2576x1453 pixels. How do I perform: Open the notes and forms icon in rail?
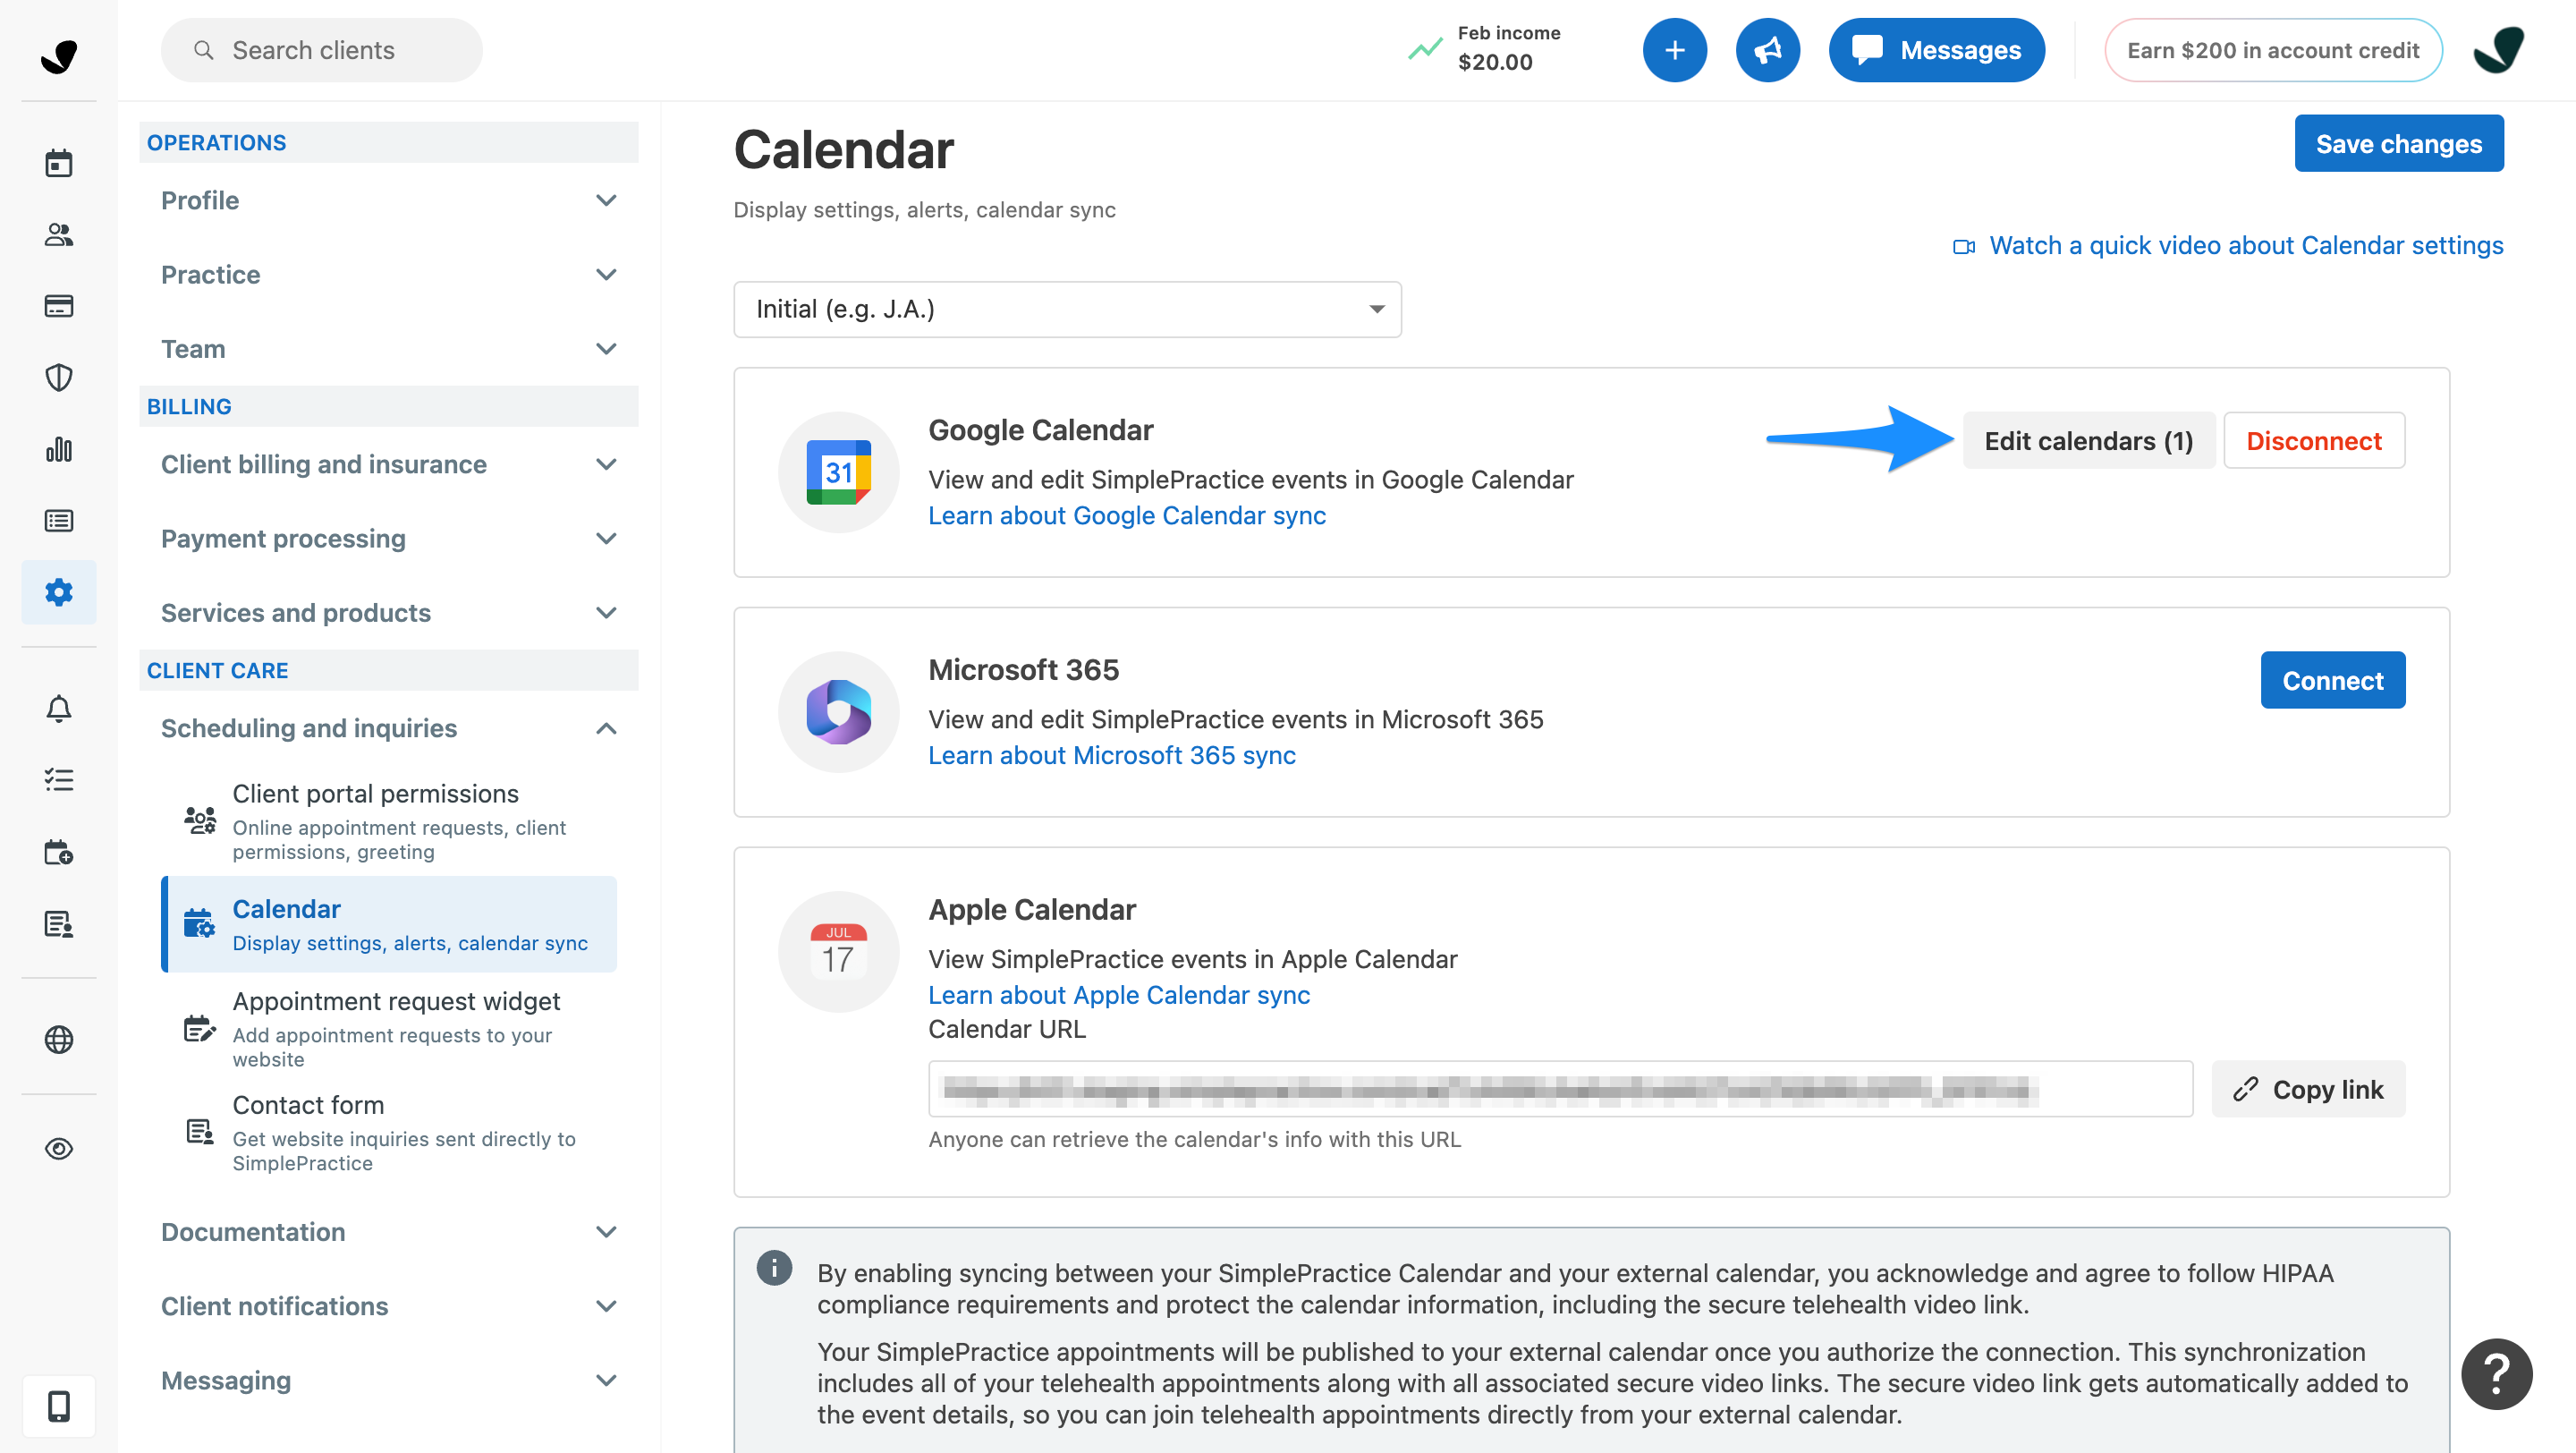pyautogui.click(x=59, y=924)
